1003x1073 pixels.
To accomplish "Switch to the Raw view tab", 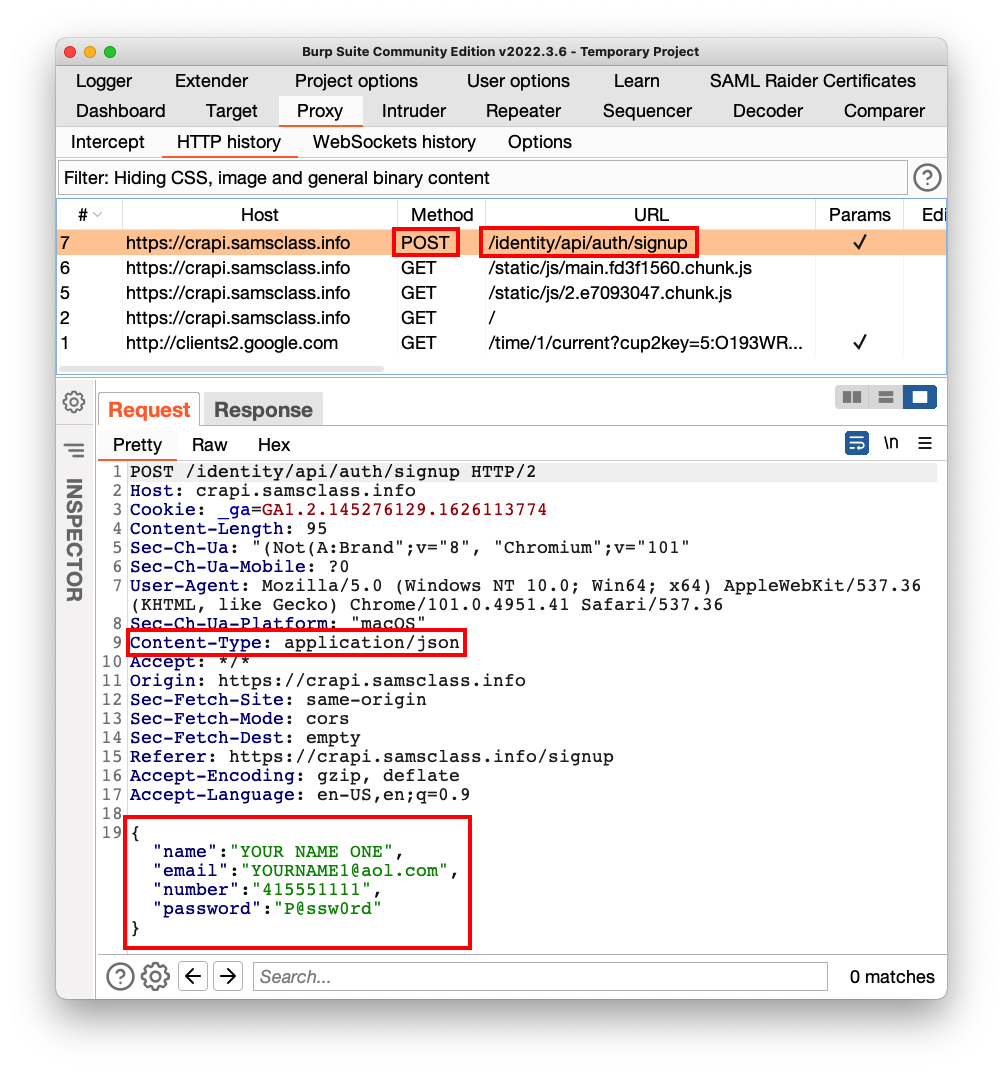I will click(209, 445).
